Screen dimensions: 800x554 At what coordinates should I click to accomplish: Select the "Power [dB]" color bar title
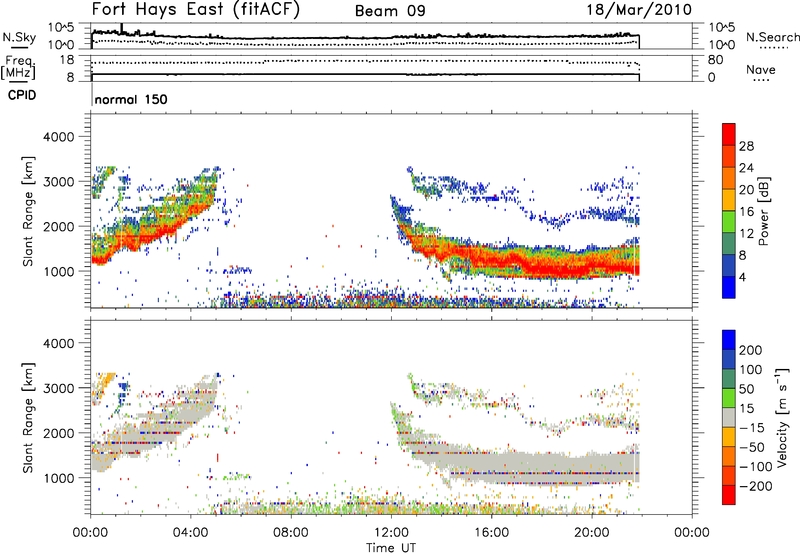coord(763,211)
